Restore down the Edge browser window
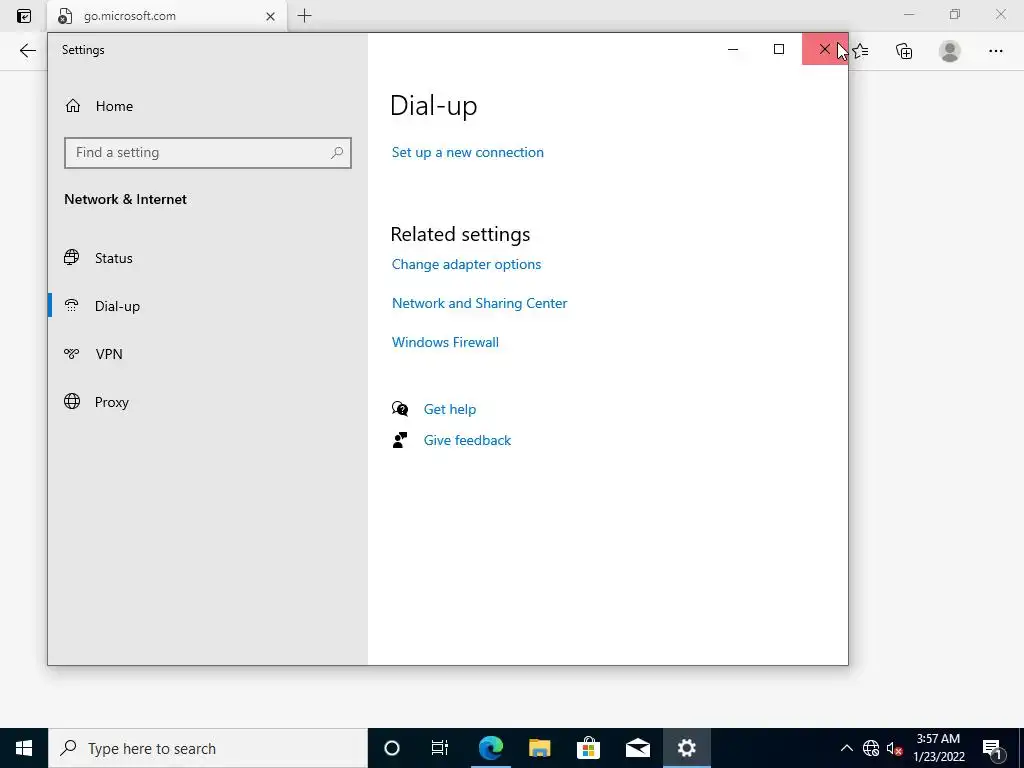 pyautogui.click(x=955, y=14)
